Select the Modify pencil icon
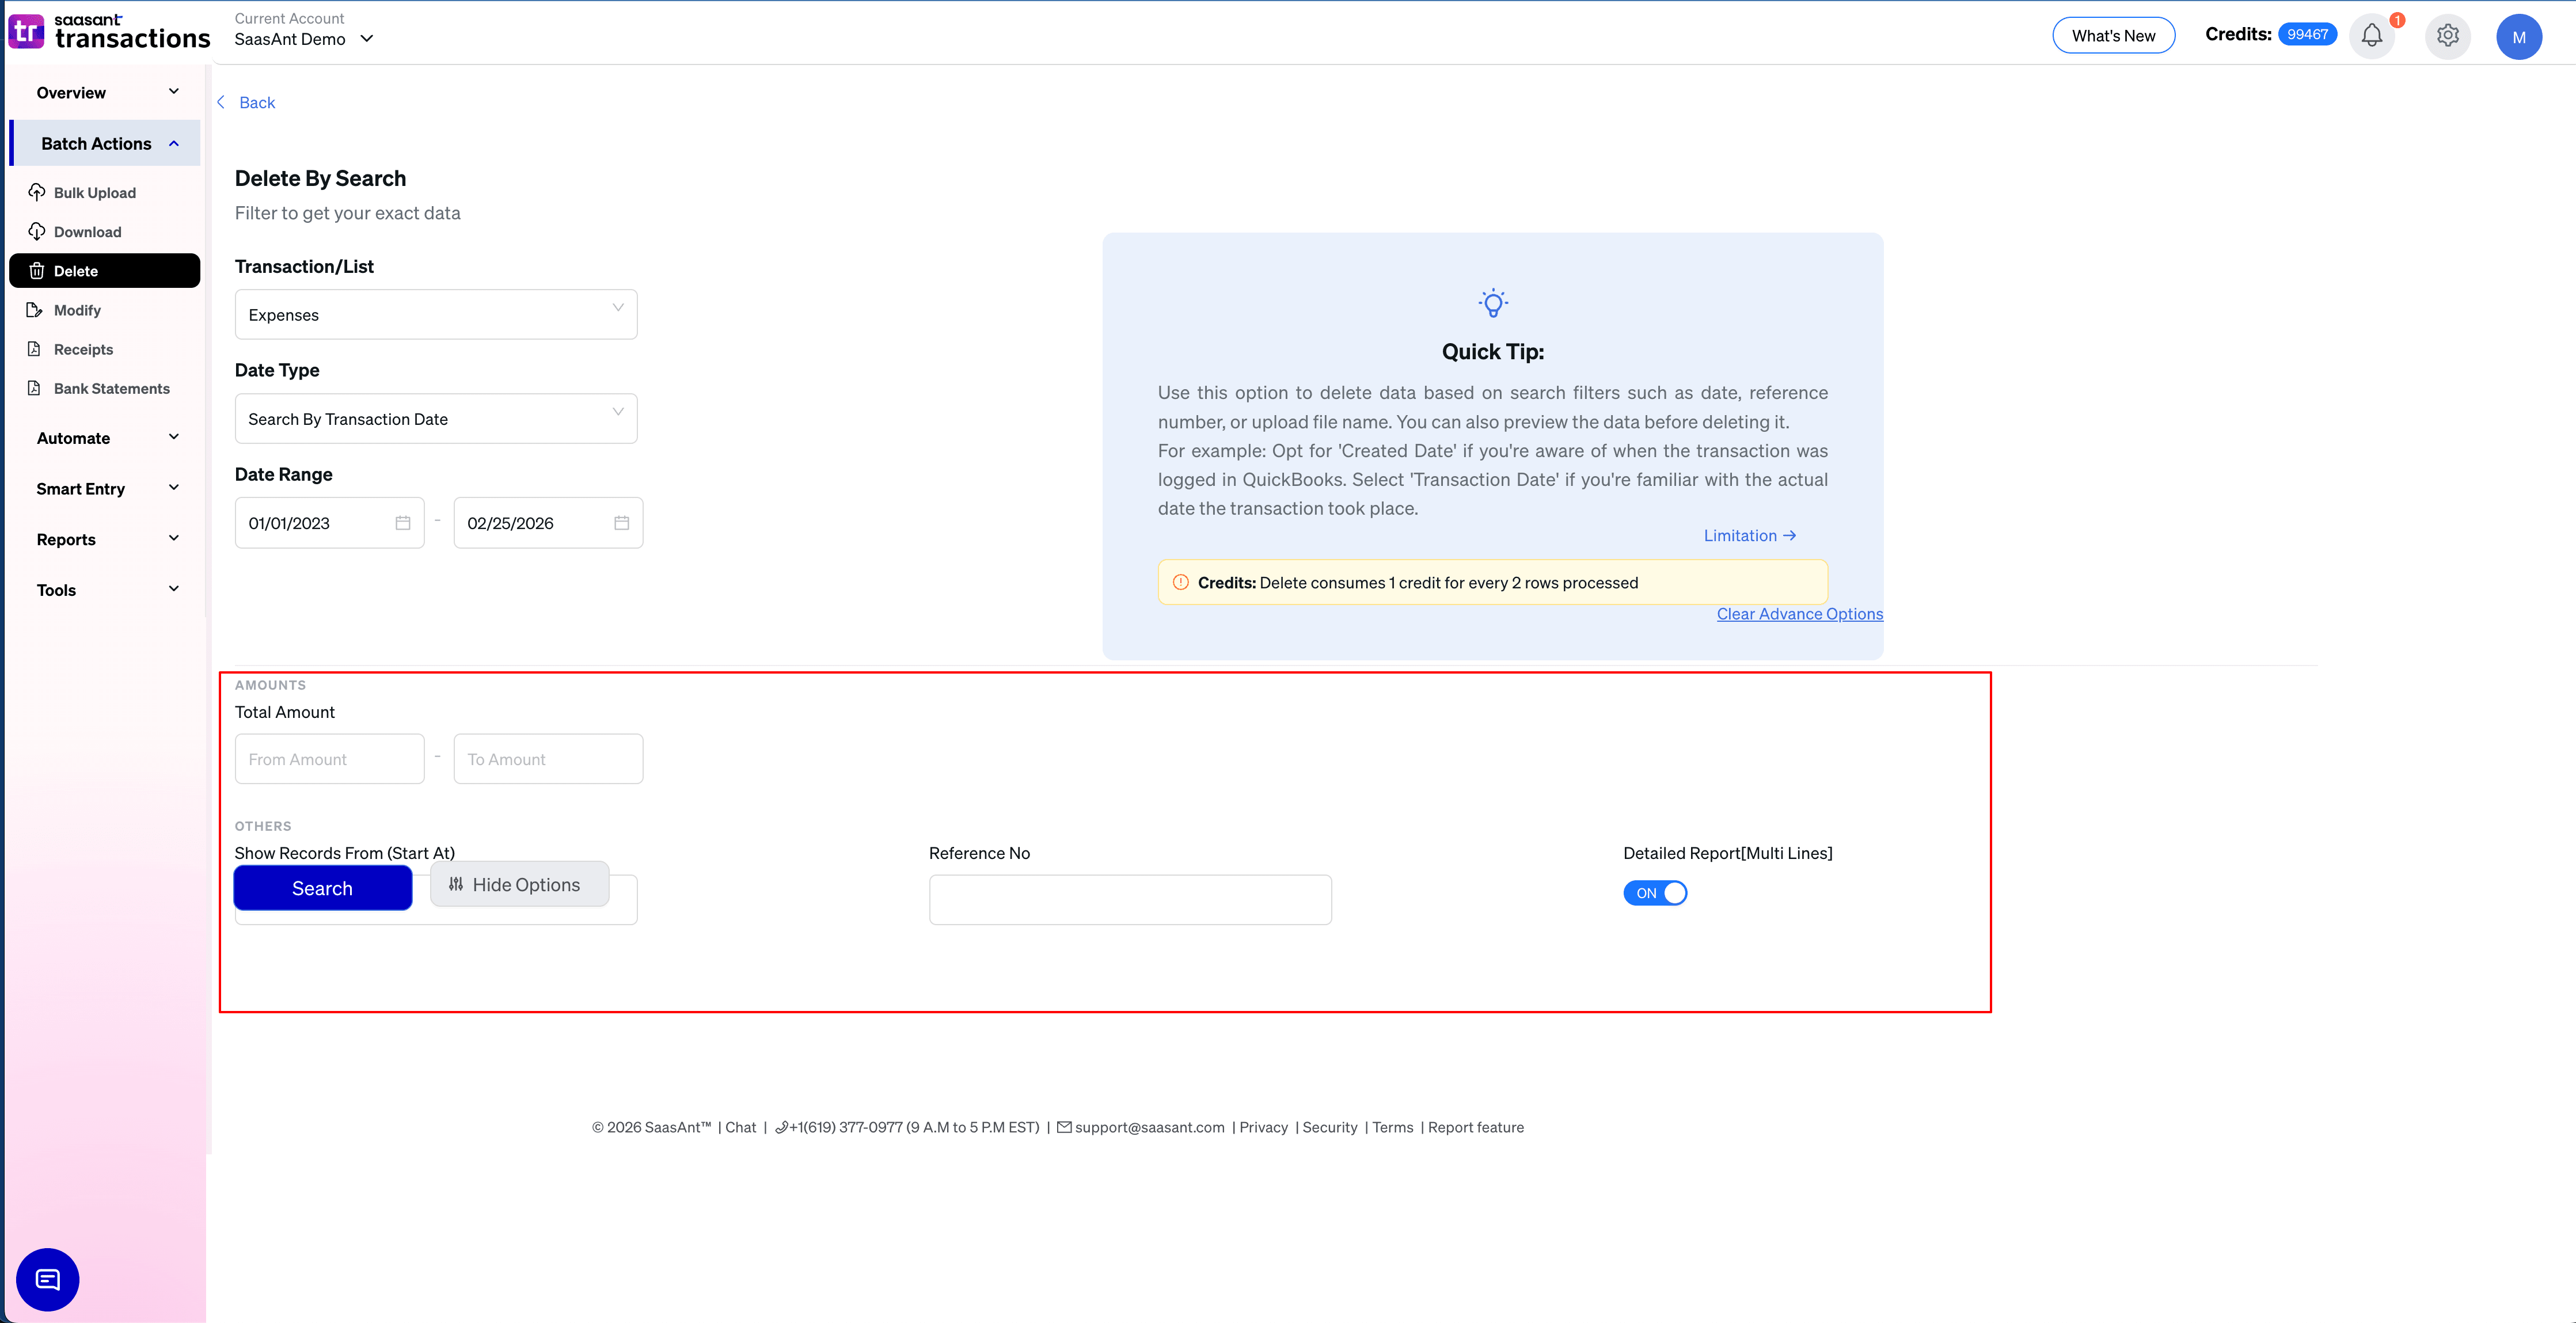The width and height of the screenshot is (2576, 1323). 36,310
